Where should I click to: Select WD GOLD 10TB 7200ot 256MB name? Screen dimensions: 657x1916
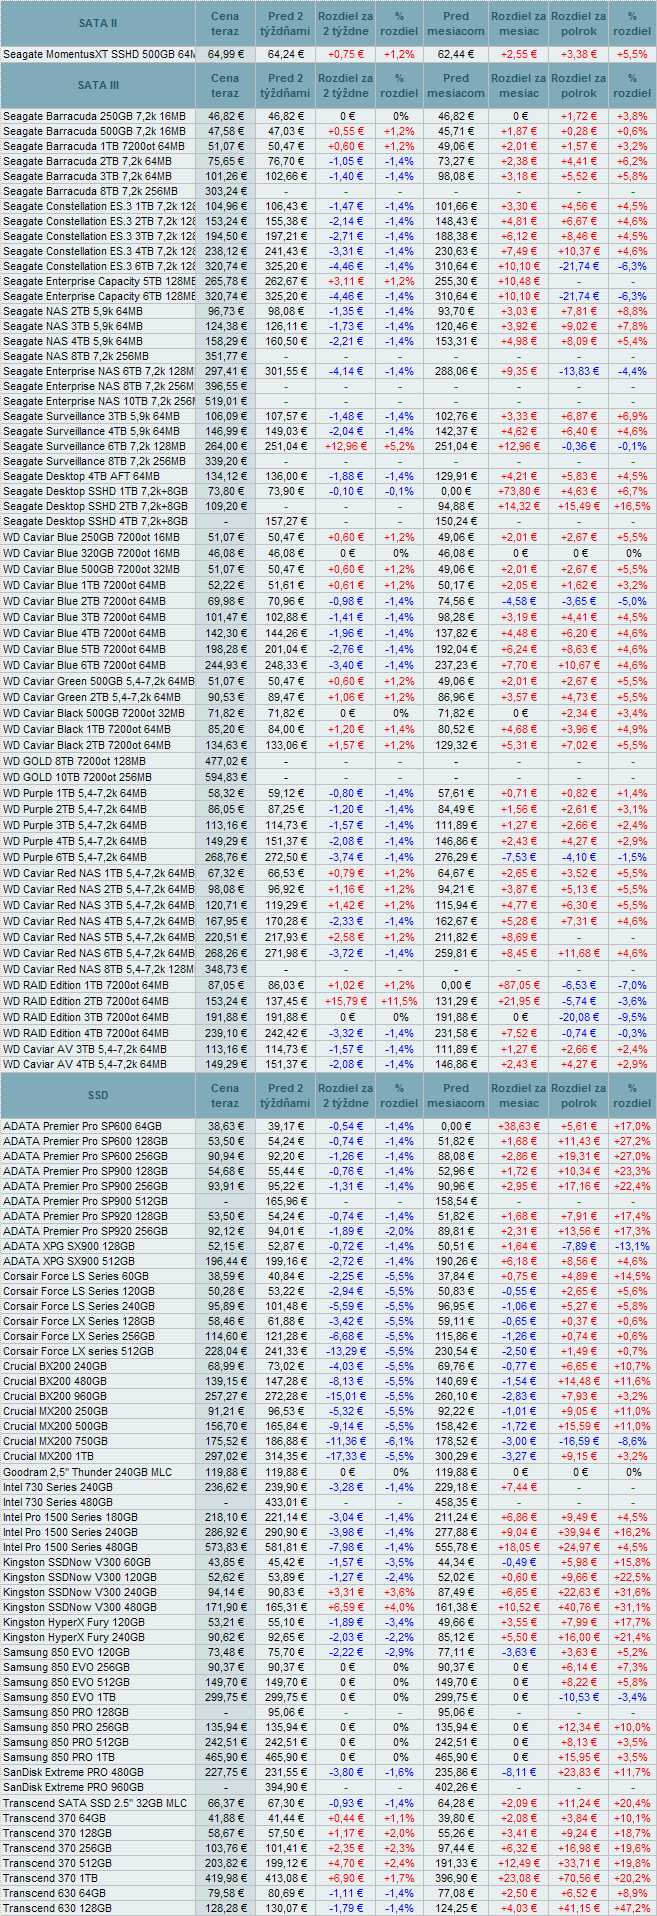click(77, 777)
